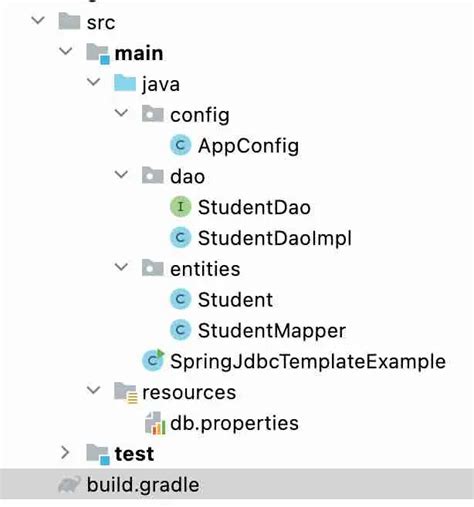
Task: Click the StudentDaoImpl class icon
Action: [x=180, y=238]
